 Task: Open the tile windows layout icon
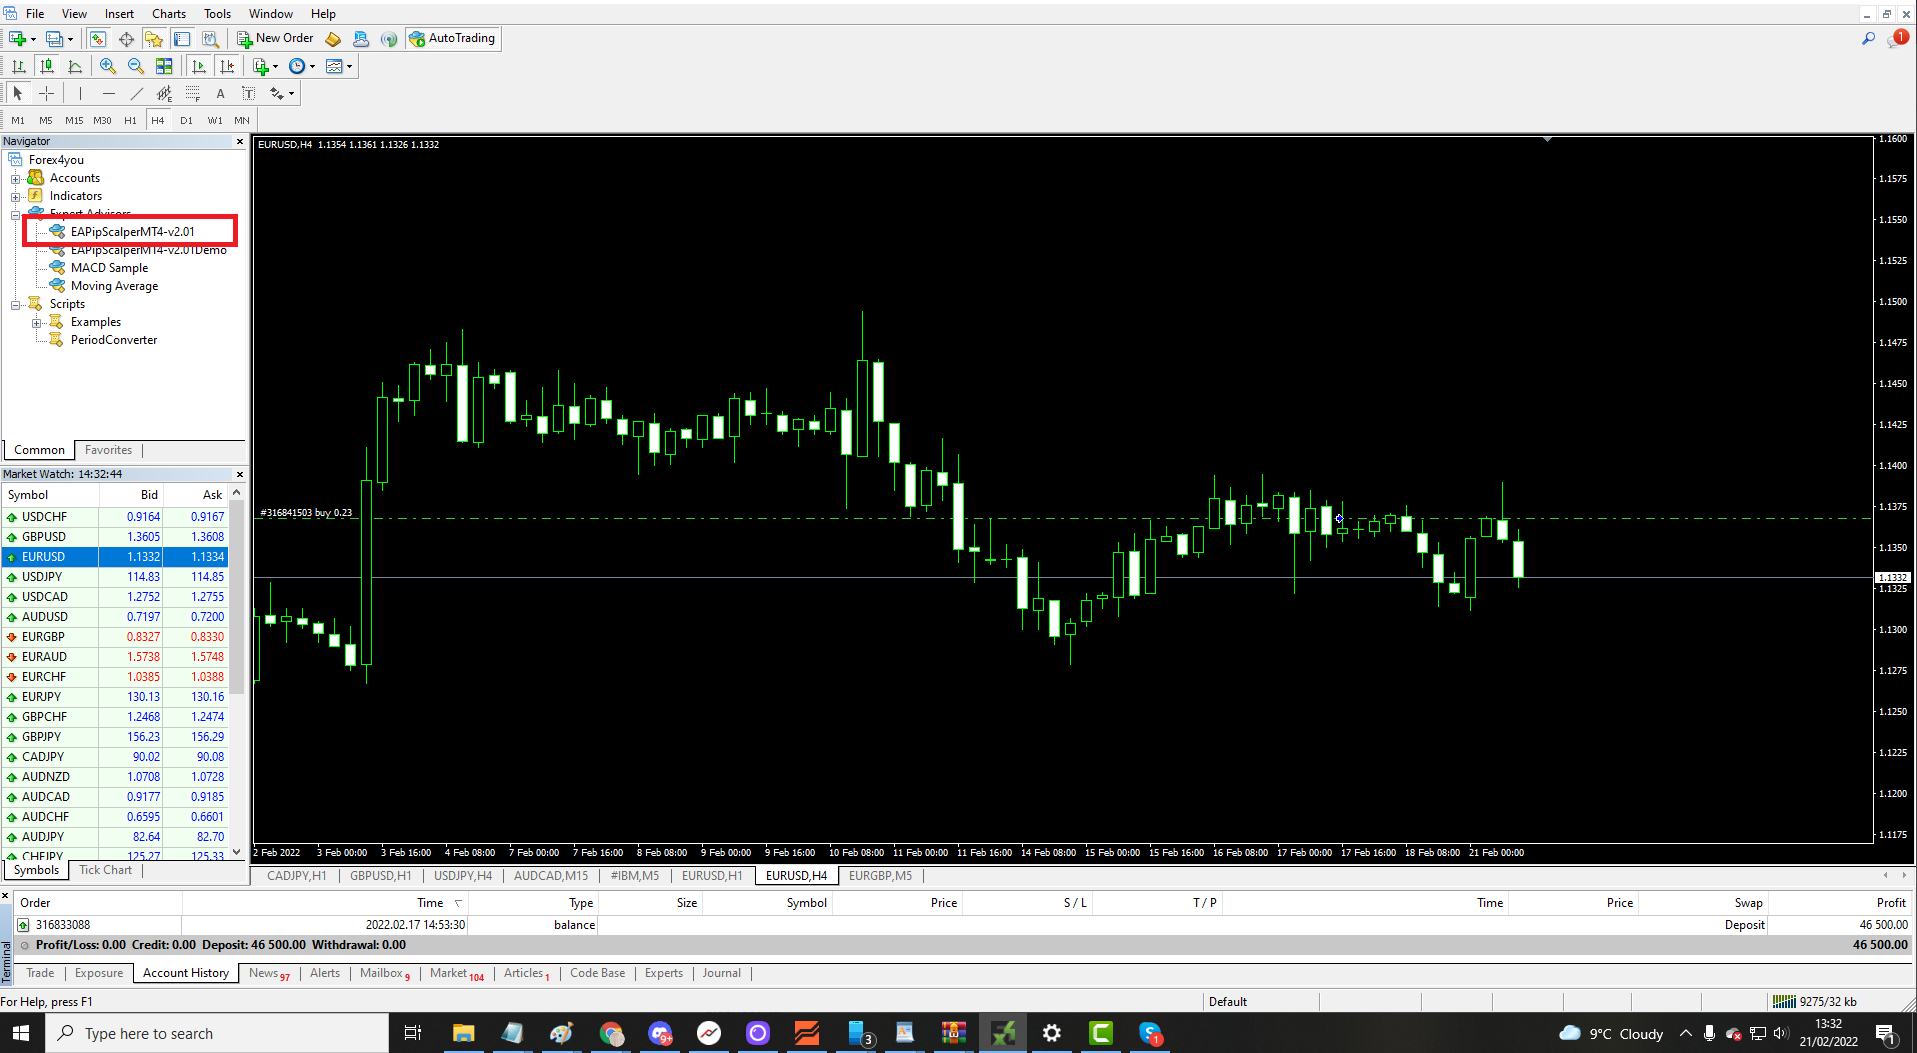[x=164, y=66]
